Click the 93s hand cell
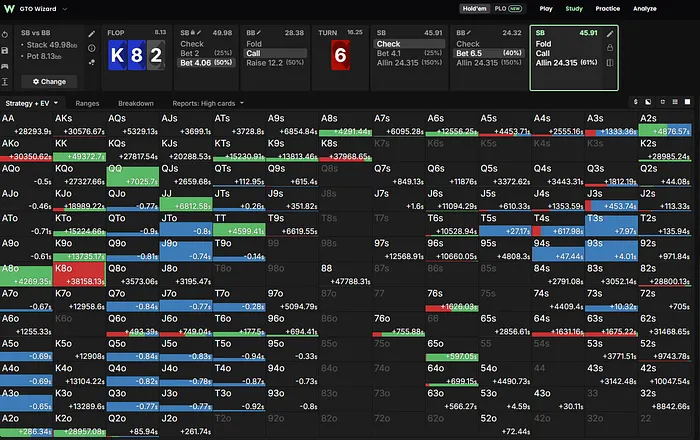 tap(611, 249)
